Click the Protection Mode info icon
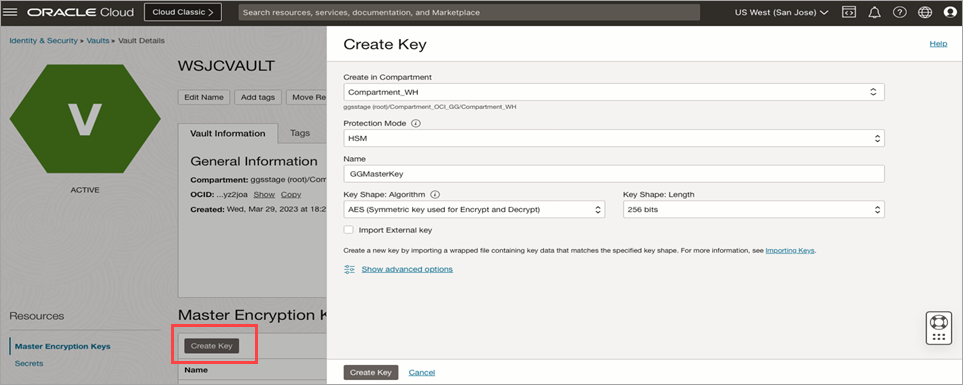The height and width of the screenshot is (385, 963). point(416,123)
